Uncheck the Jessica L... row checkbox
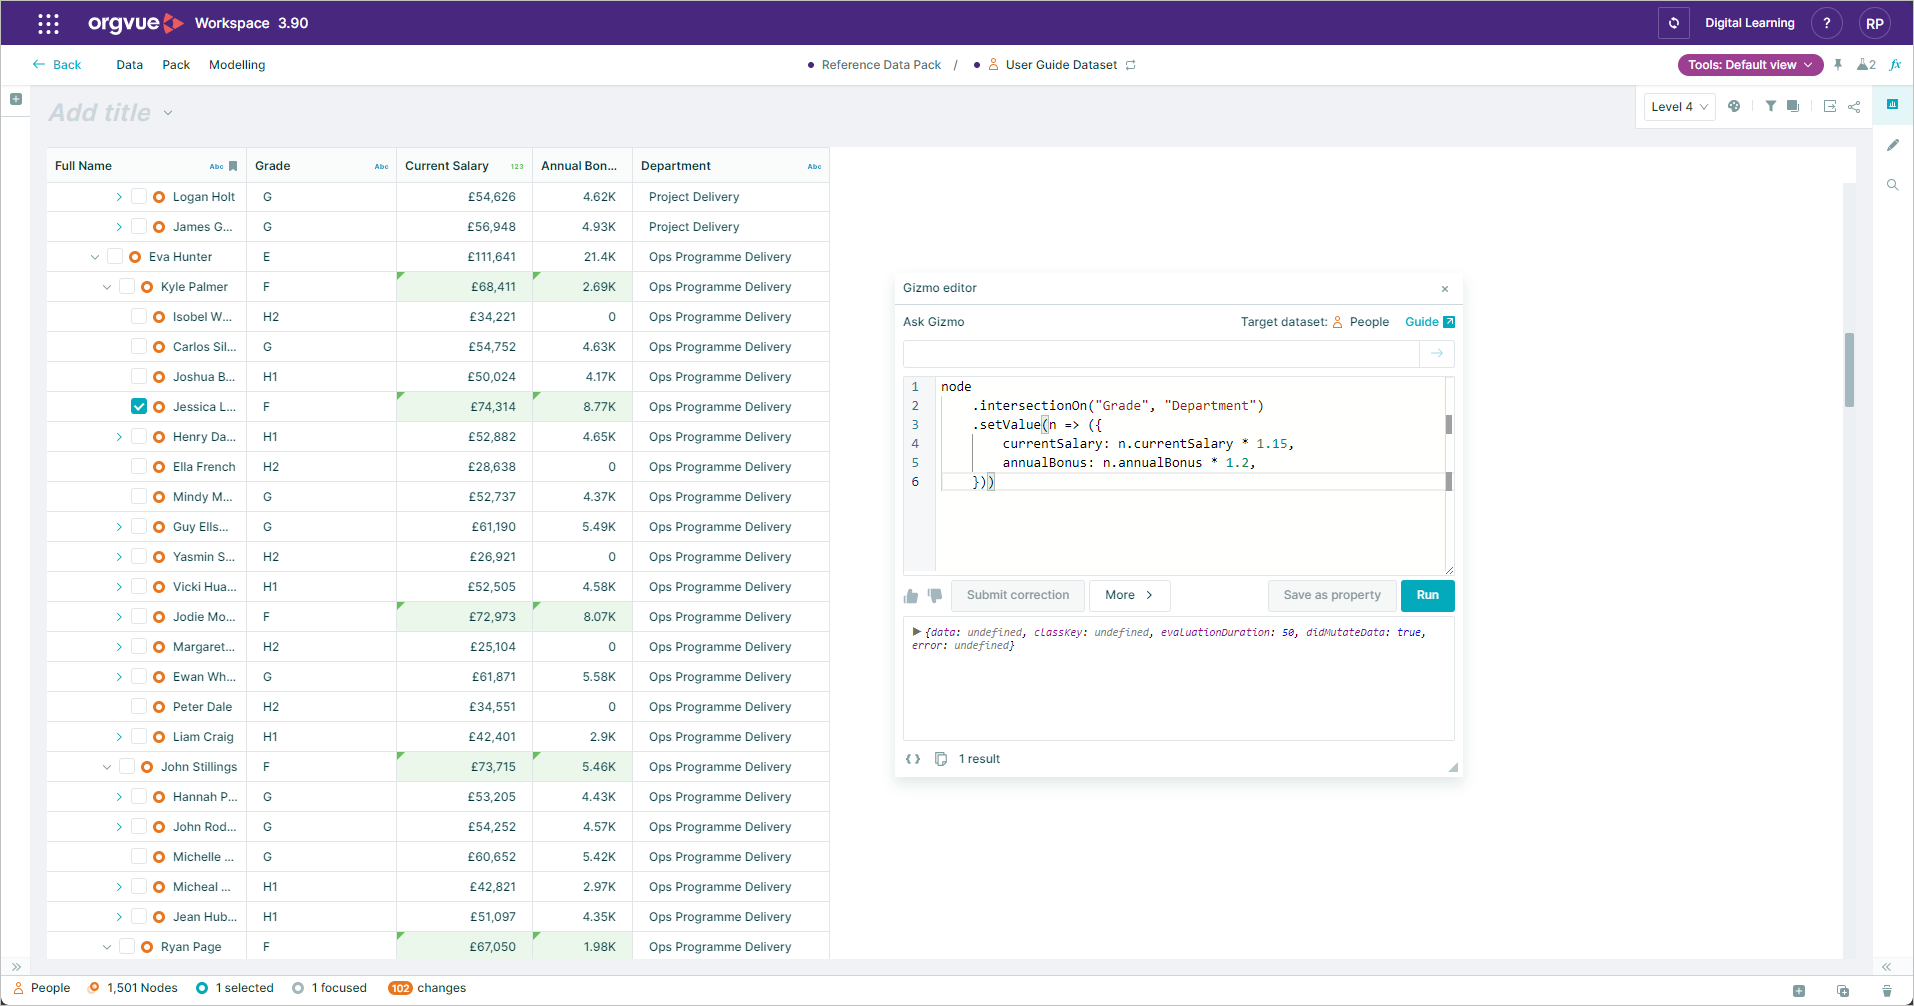This screenshot has height=1006, width=1914. pyautogui.click(x=139, y=407)
